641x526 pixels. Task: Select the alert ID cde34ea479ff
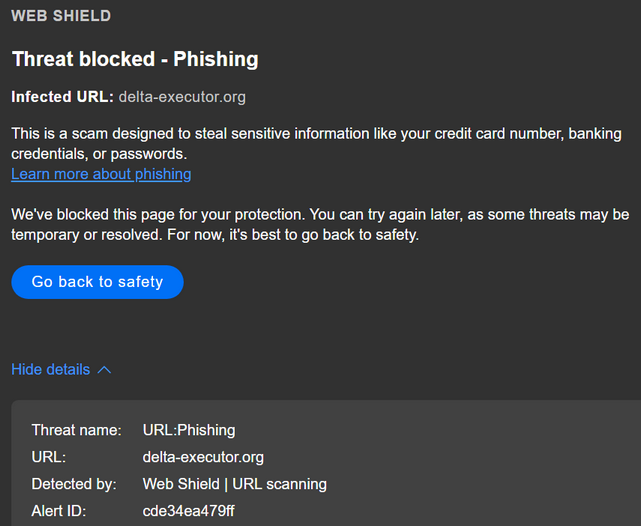[x=189, y=511]
